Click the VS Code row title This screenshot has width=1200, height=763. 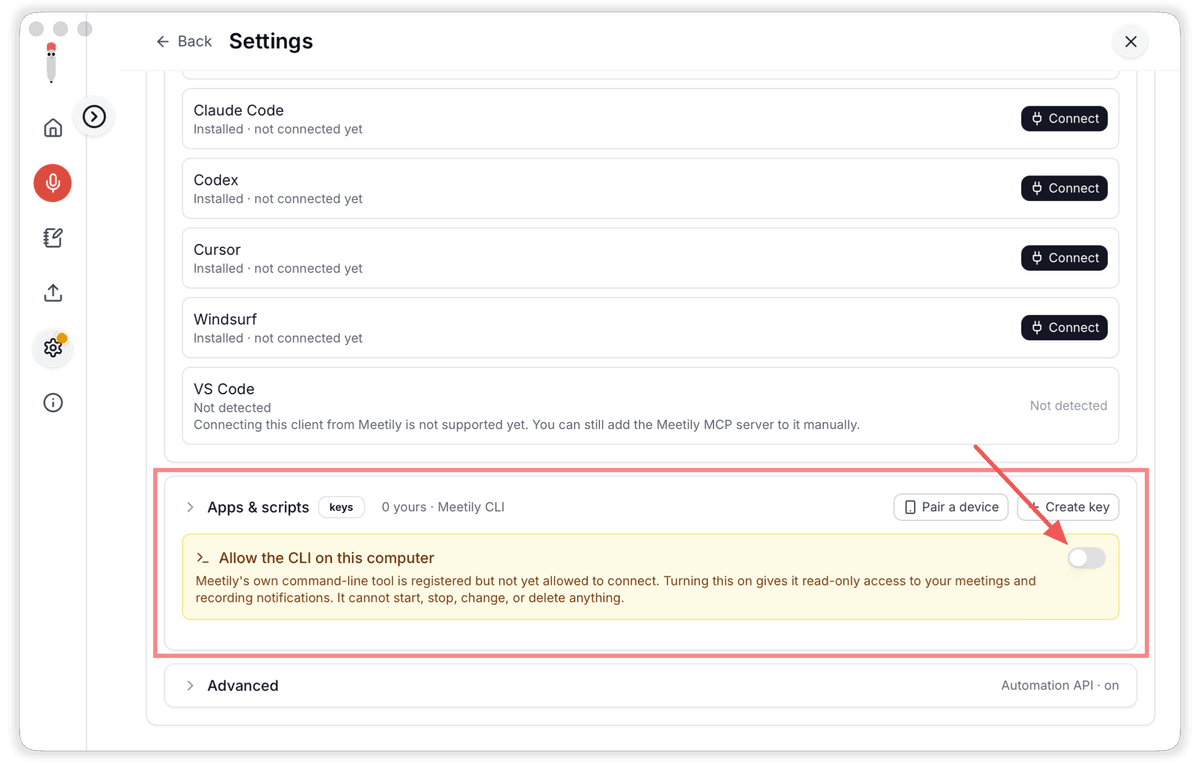pyautogui.click(x=224, y=389)
